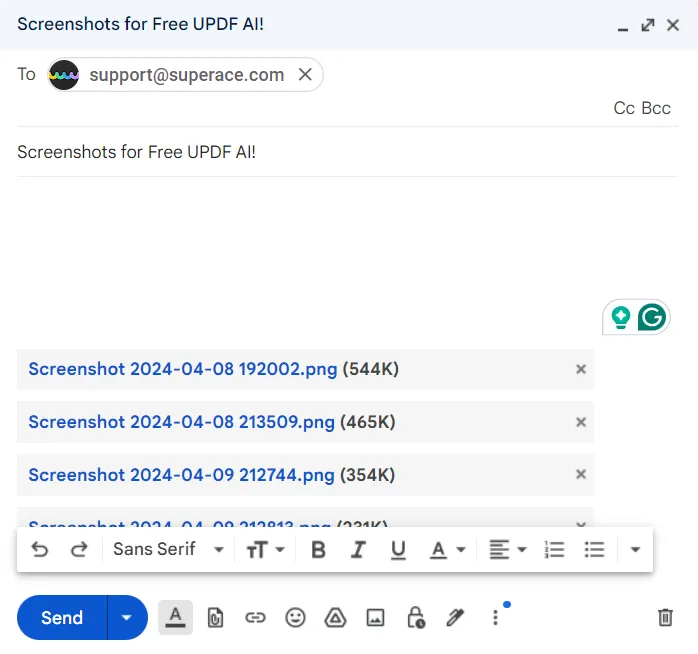Insert files using the Google Drive icon
The image size is (698, 654).
[335, 618]
